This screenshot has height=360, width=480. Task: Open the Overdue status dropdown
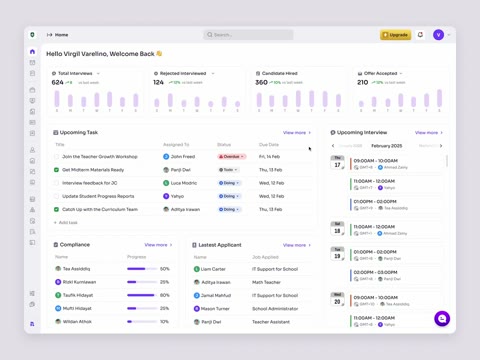point(232,156)
